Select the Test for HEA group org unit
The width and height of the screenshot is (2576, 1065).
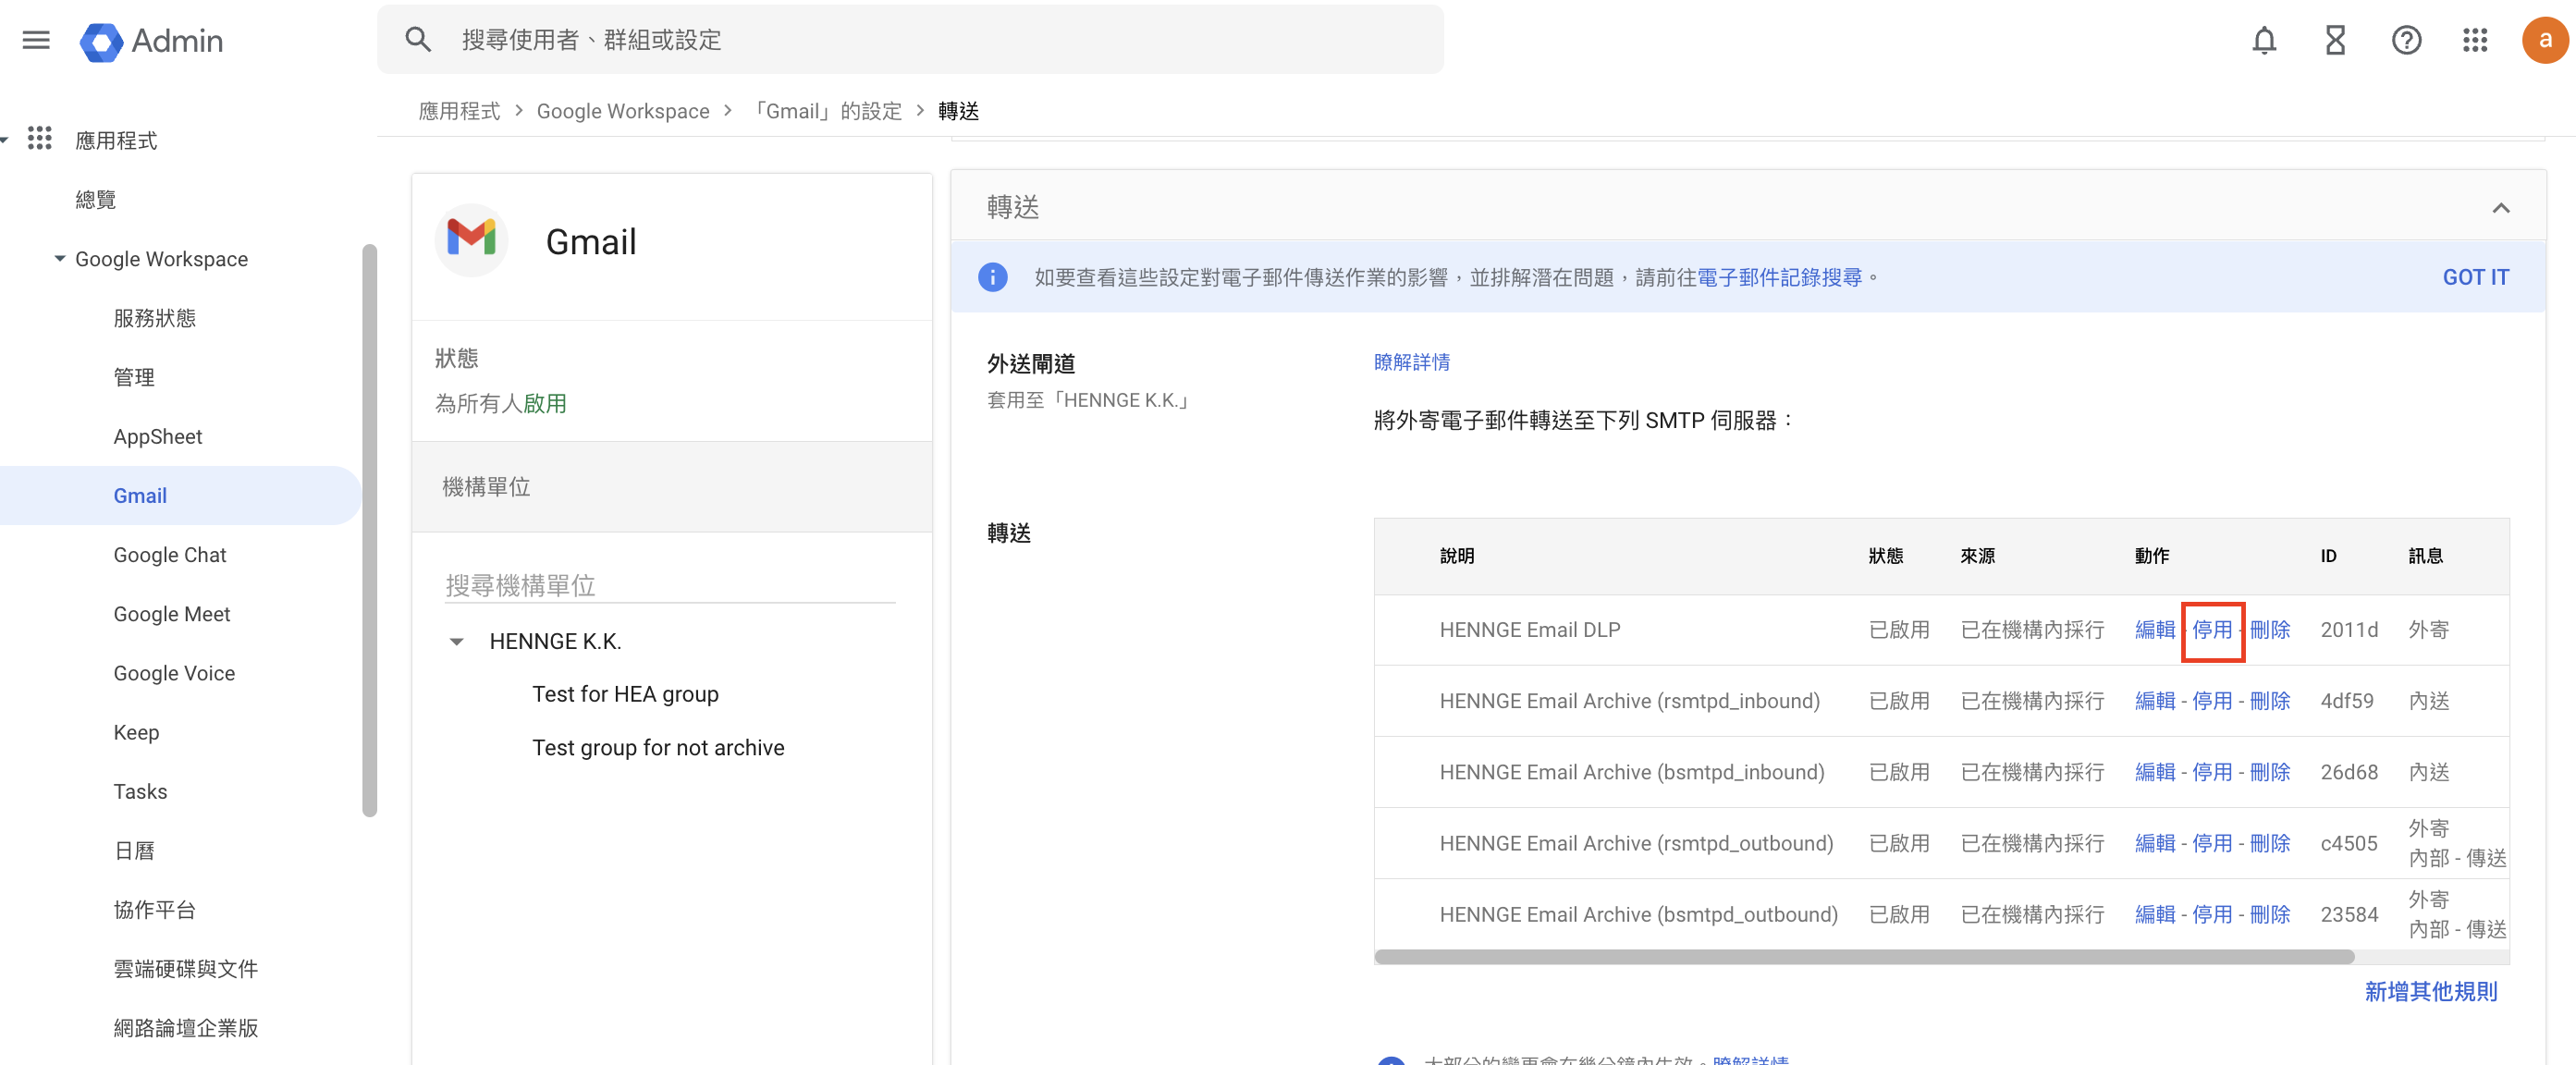pos(625,694)
